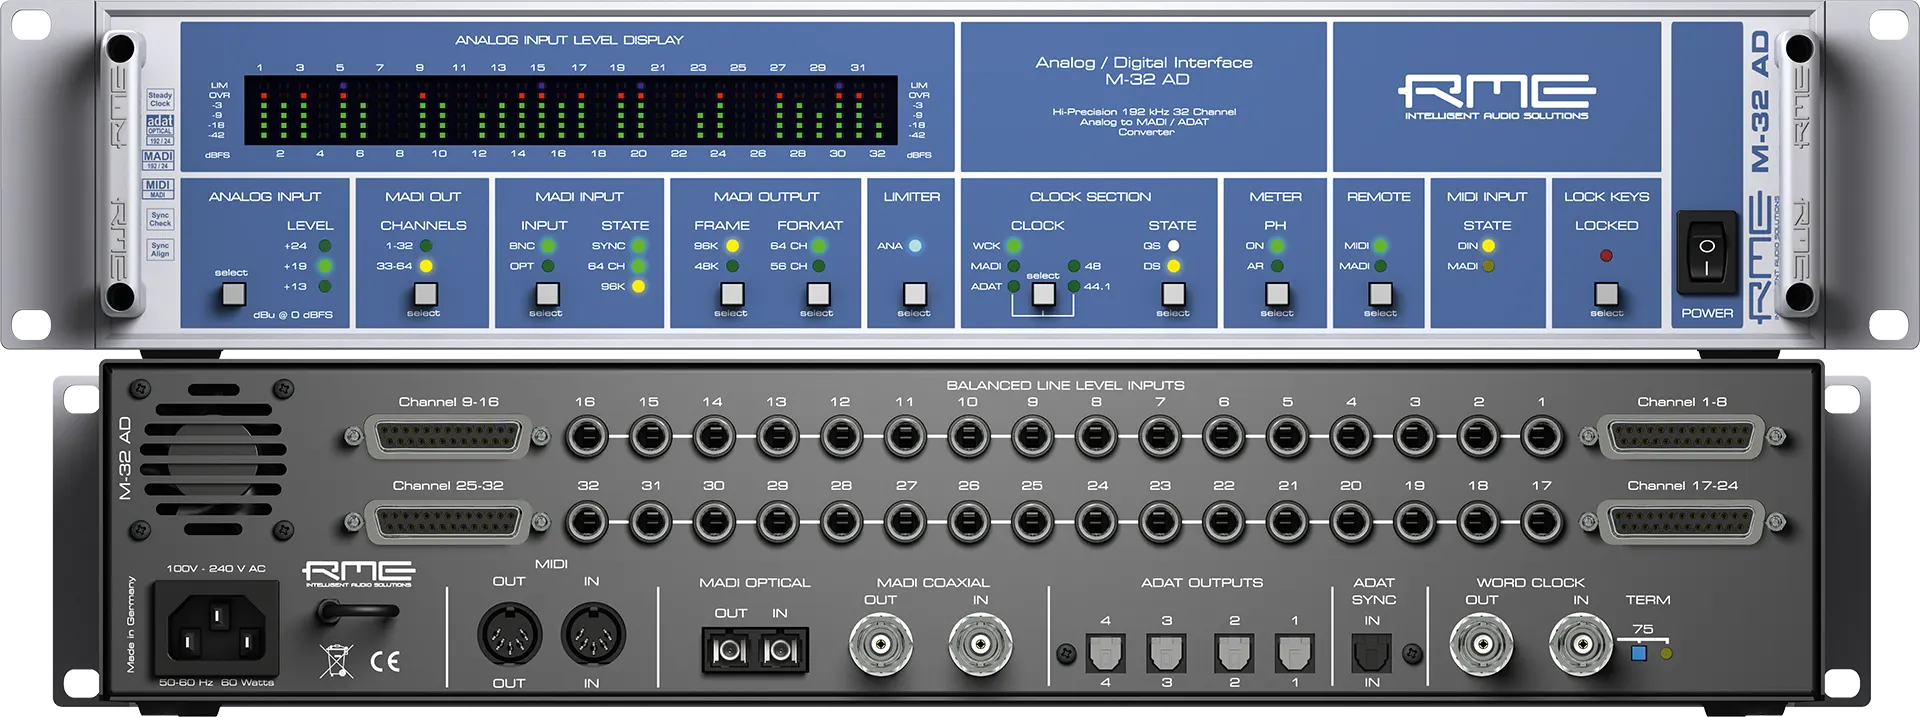This screenshot has height=717, width=1920.
Task: Click the AC power inlet socket
Action: 216,630
